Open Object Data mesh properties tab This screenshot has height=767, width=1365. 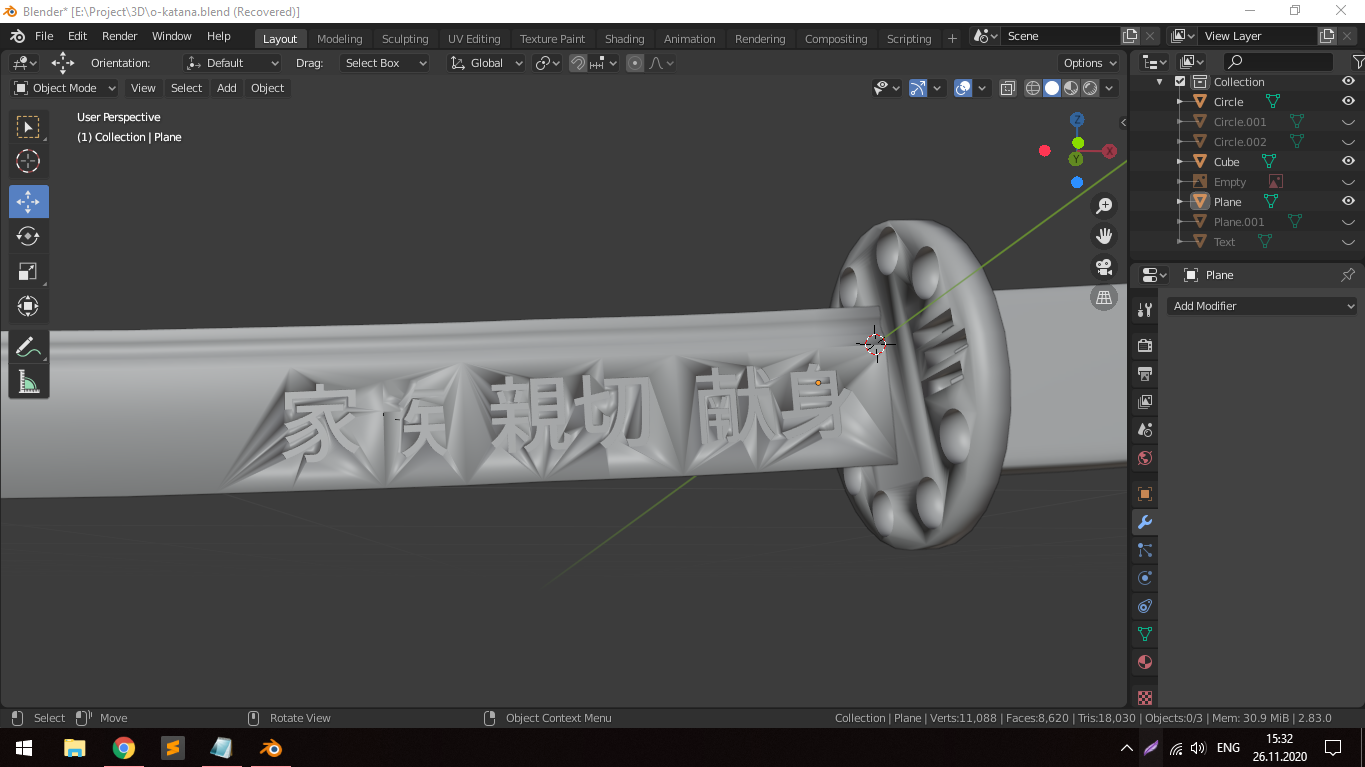point(1145,634)
